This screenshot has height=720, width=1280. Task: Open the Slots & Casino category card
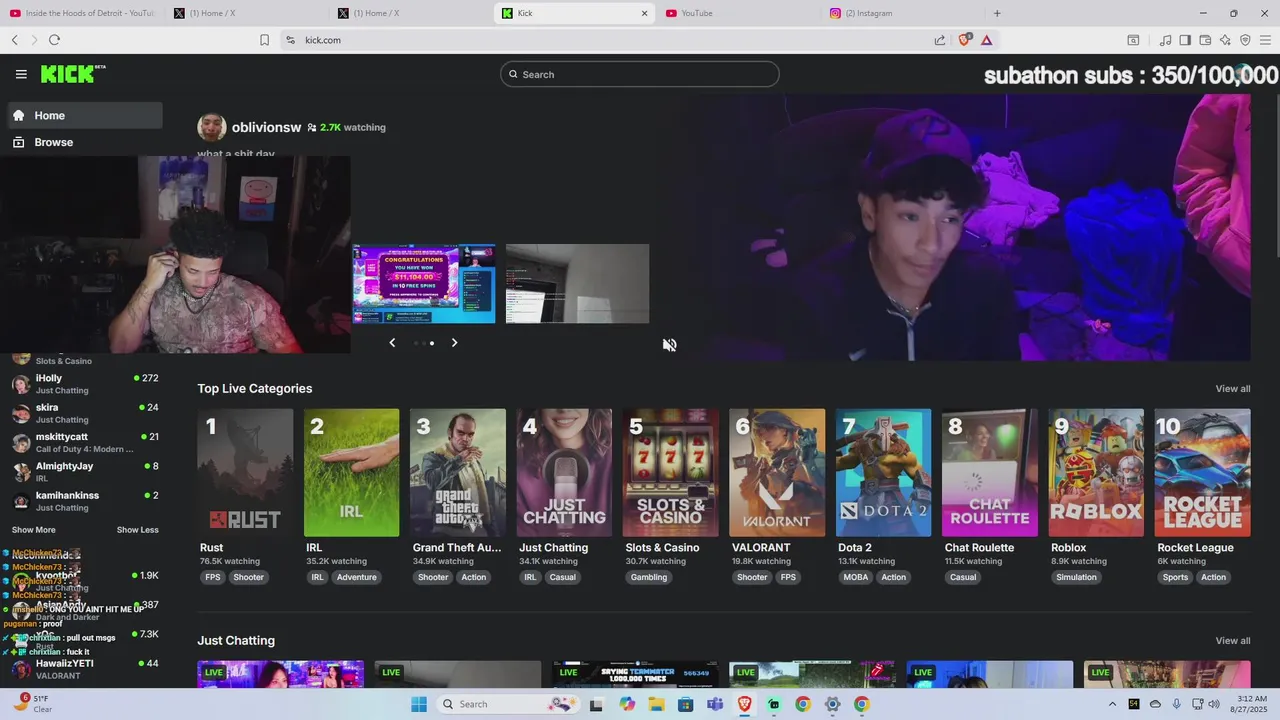tap(671, 473)
